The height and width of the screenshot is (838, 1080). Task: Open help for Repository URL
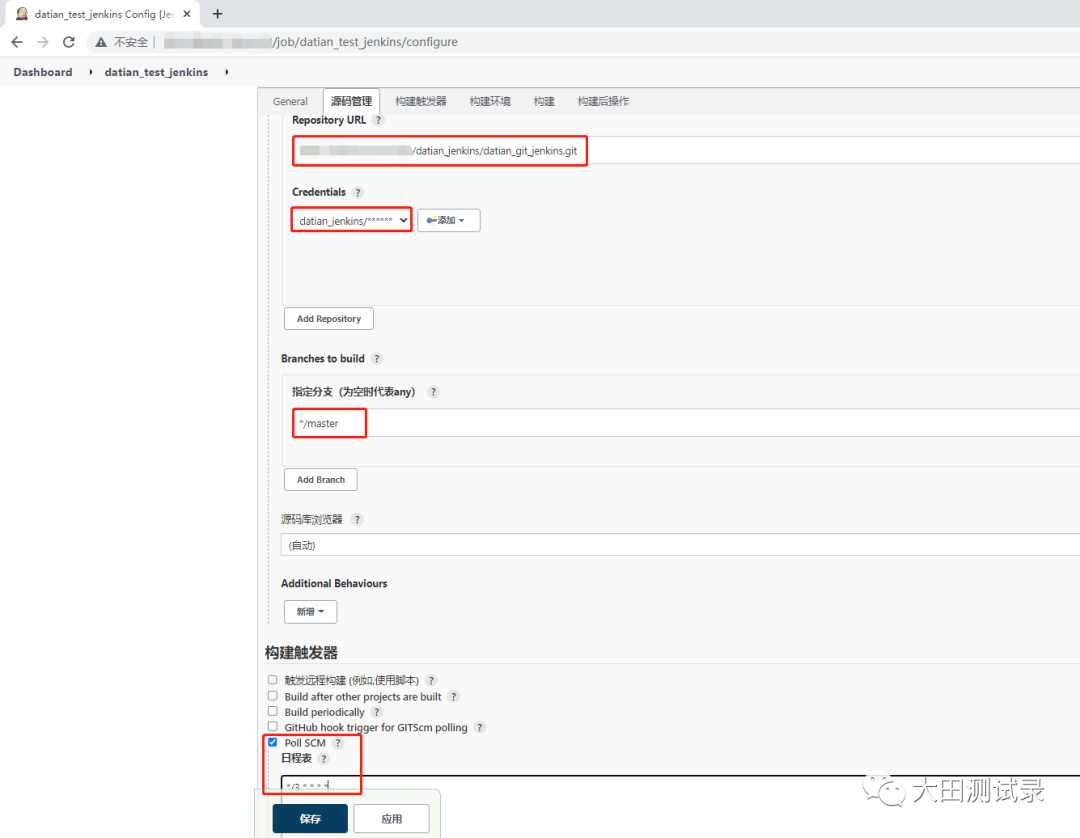[x=378, y=120]
